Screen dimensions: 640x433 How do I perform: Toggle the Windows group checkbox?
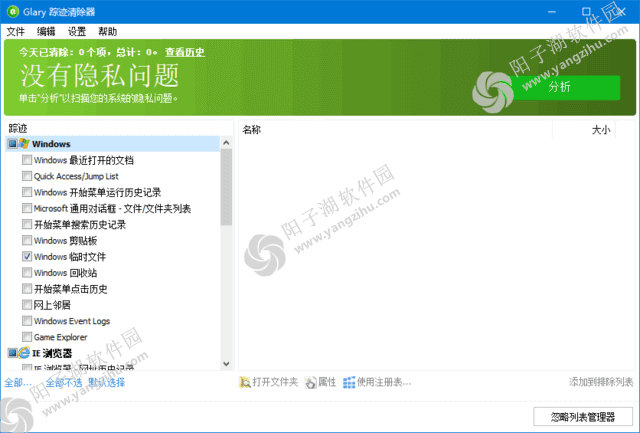point(12,144)
